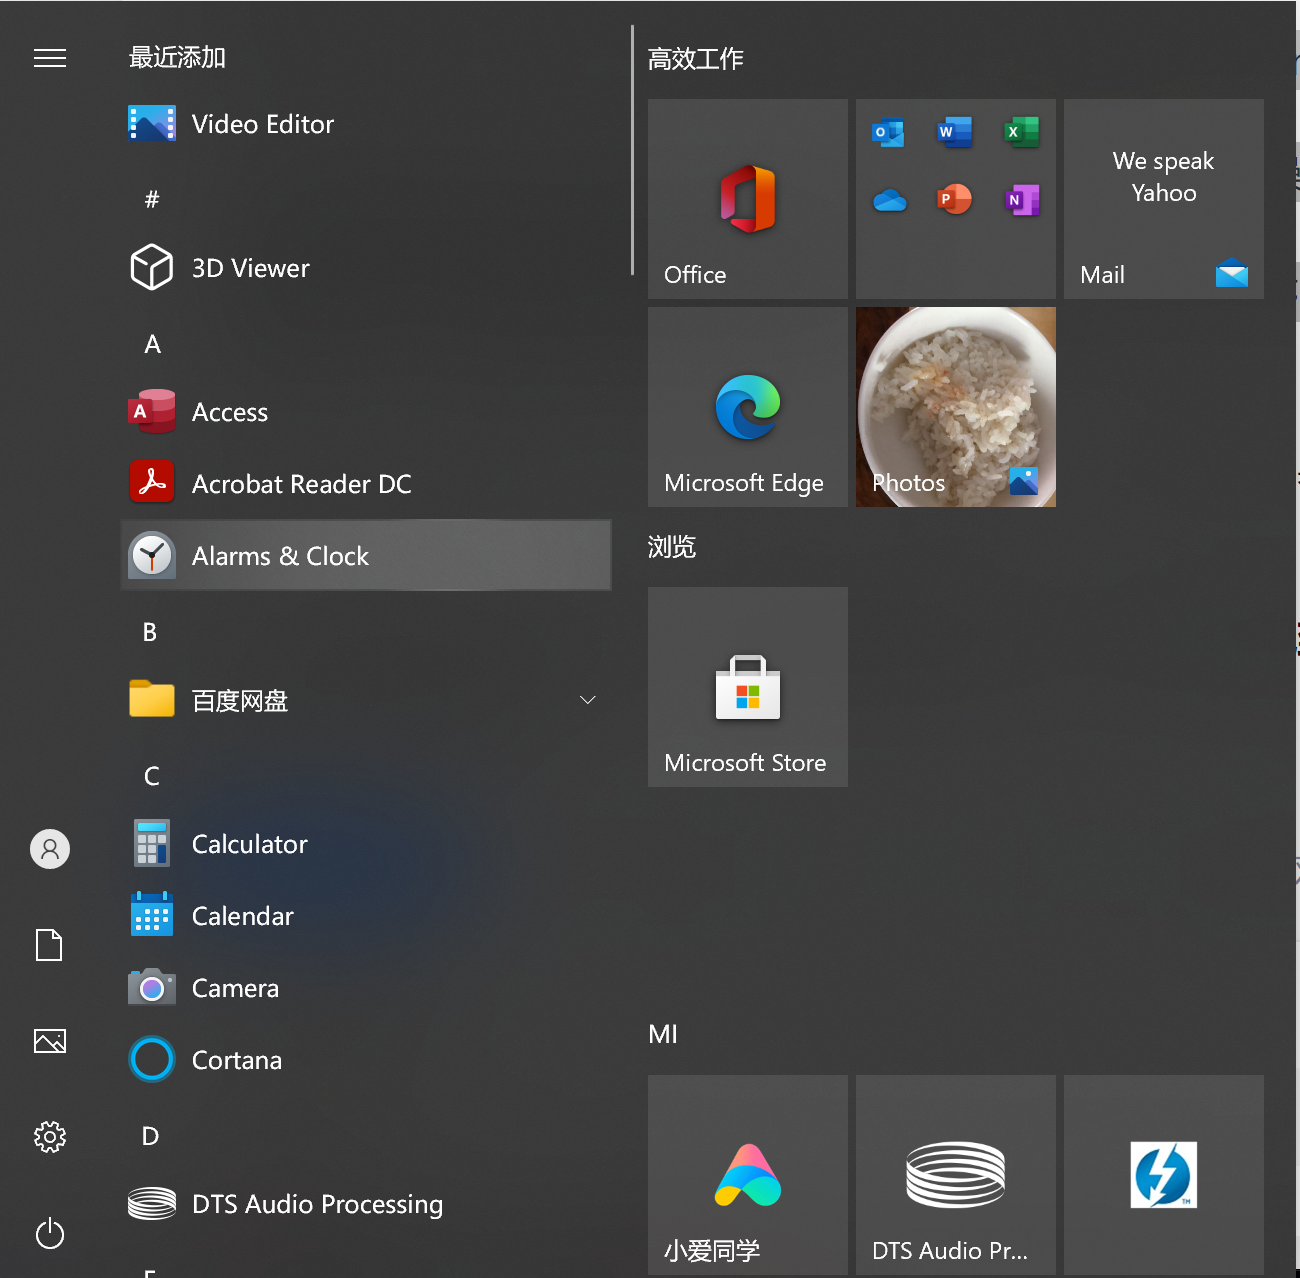Open the Microsoft Store tile
Image resolution: width=1300 pixels, height=1278 pixels.
[747, 687]
